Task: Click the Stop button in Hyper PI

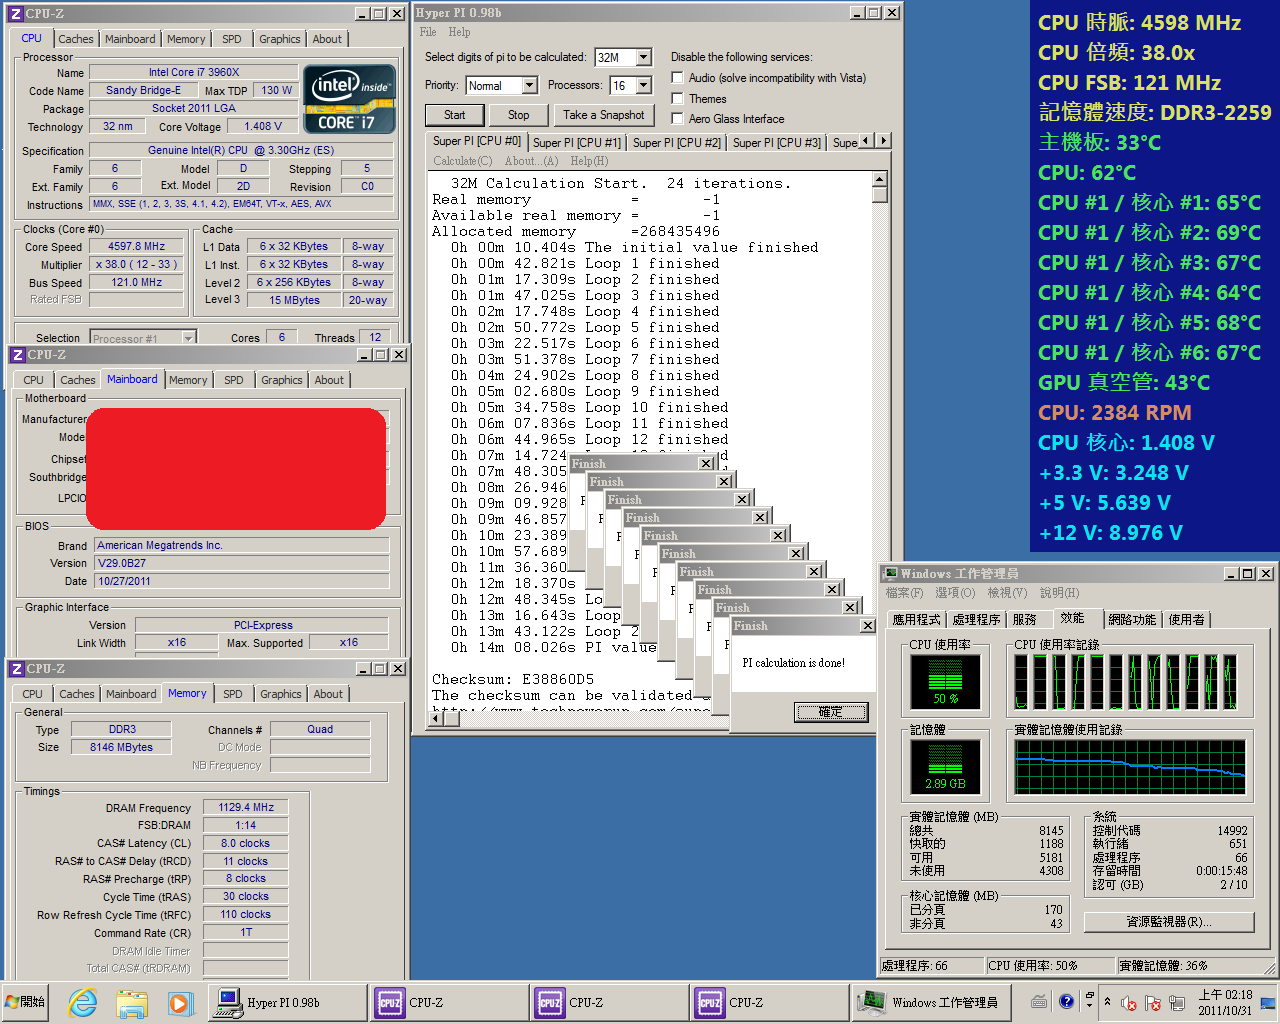Action: [518, 115]
